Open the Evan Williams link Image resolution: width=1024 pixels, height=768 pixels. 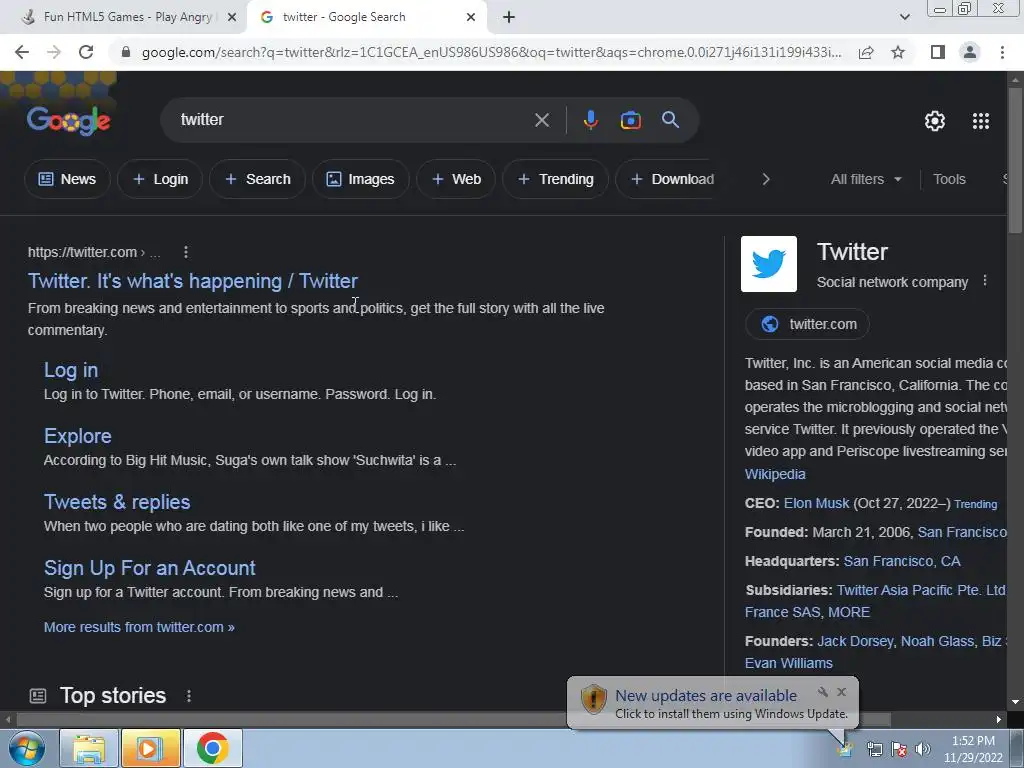[x=789, y=663]
